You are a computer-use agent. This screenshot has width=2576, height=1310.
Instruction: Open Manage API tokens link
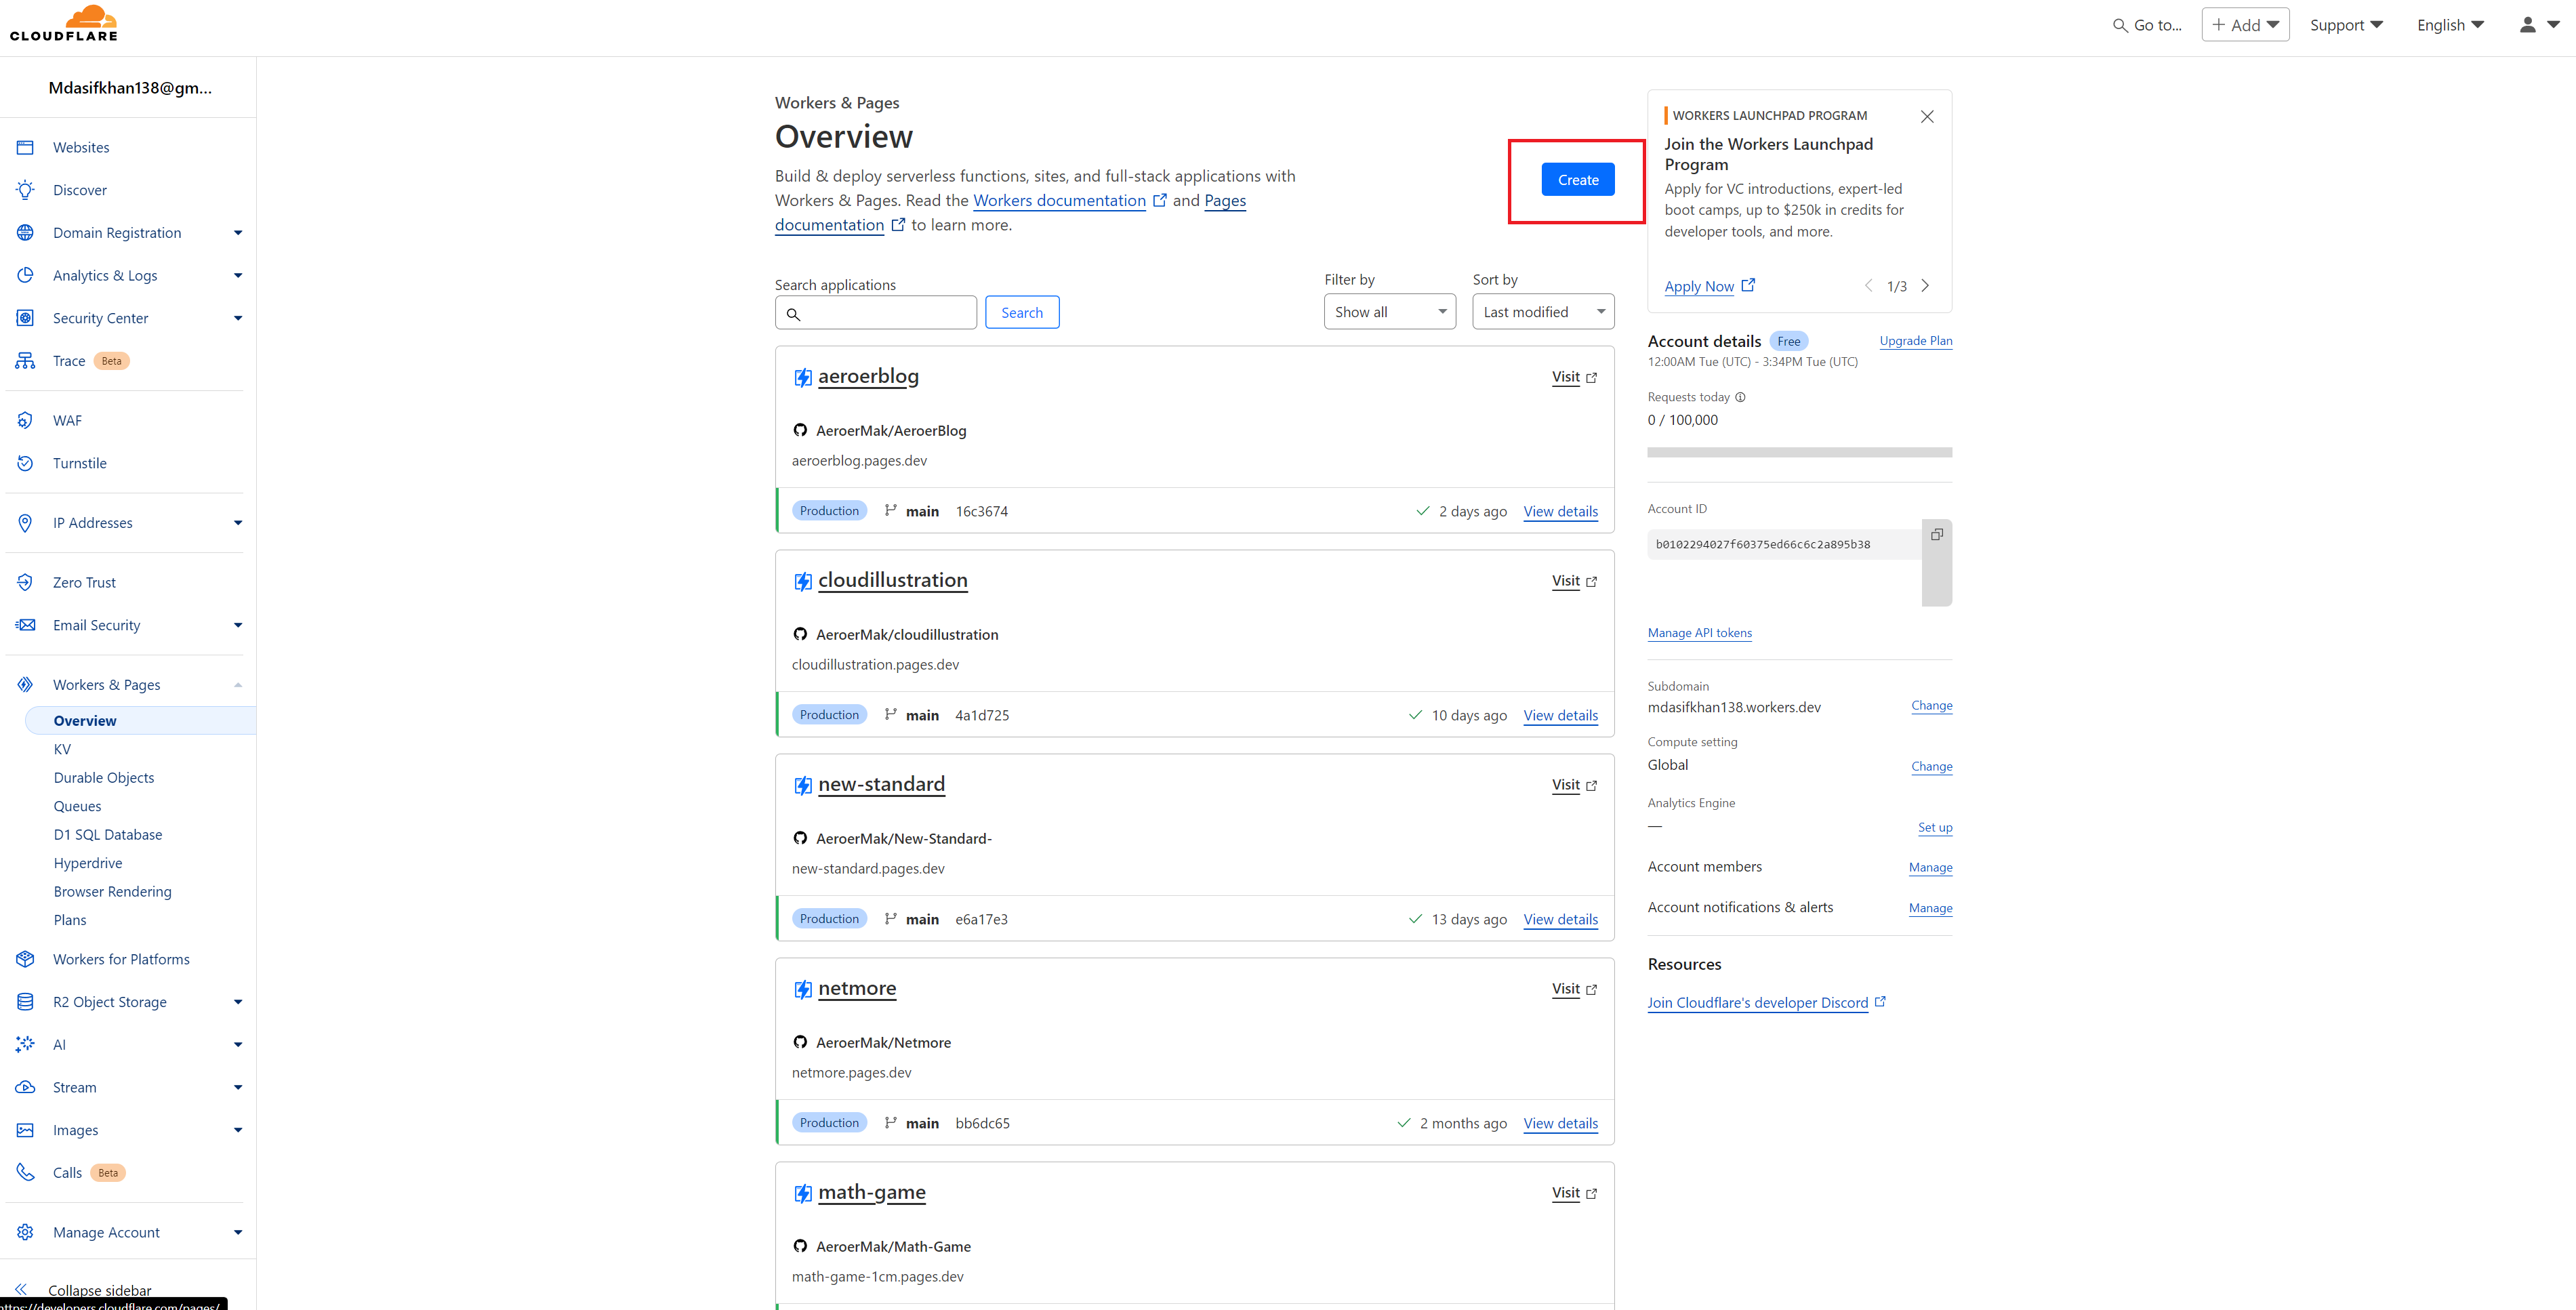click(1699, 633)
